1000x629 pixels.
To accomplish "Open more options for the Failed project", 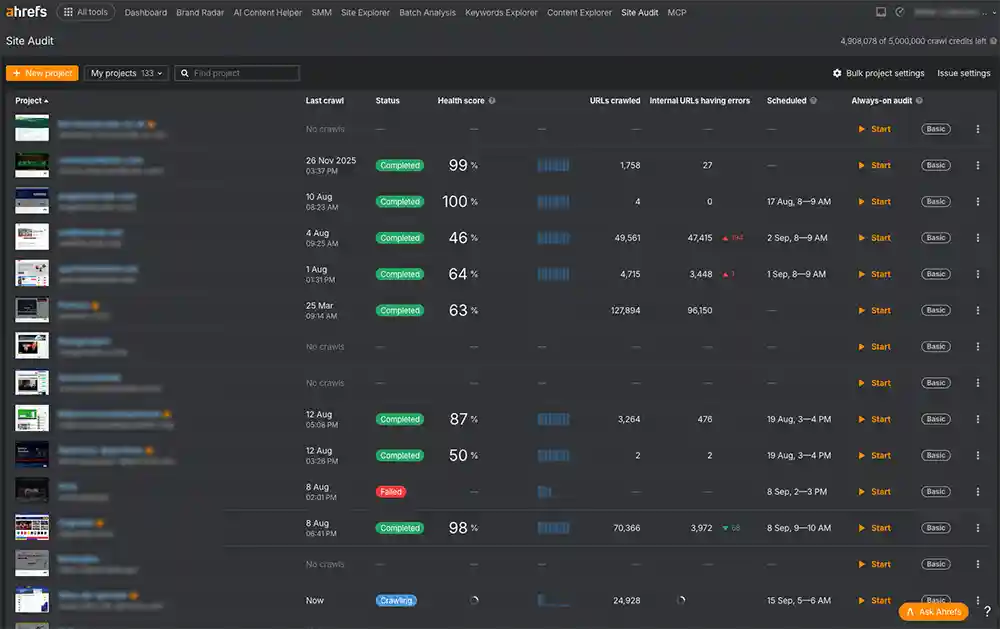I will tap(978, 492).
